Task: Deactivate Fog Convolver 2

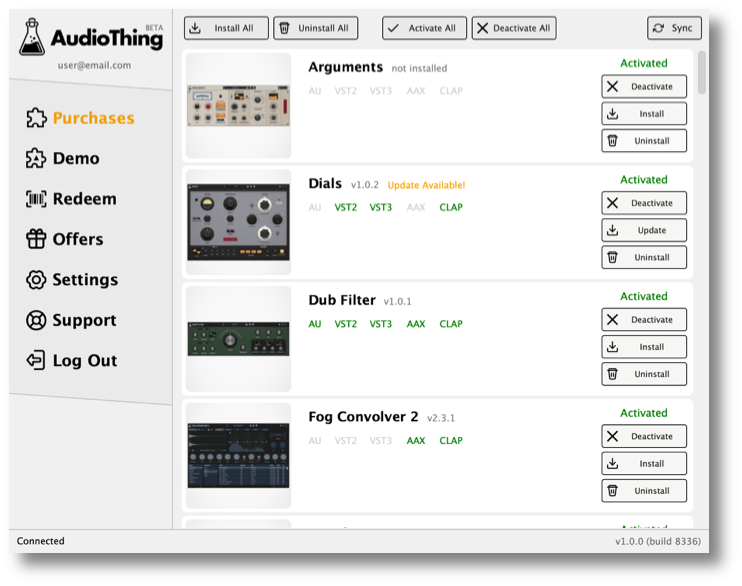Action: pos(644,436)
